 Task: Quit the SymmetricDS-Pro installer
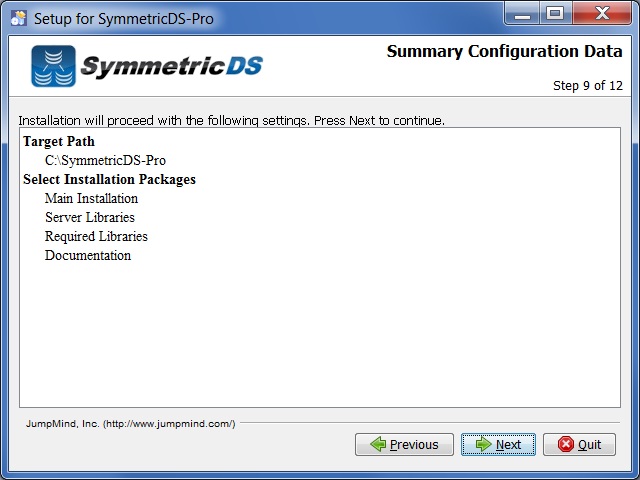pyautogui.click(x=579, y=444)
